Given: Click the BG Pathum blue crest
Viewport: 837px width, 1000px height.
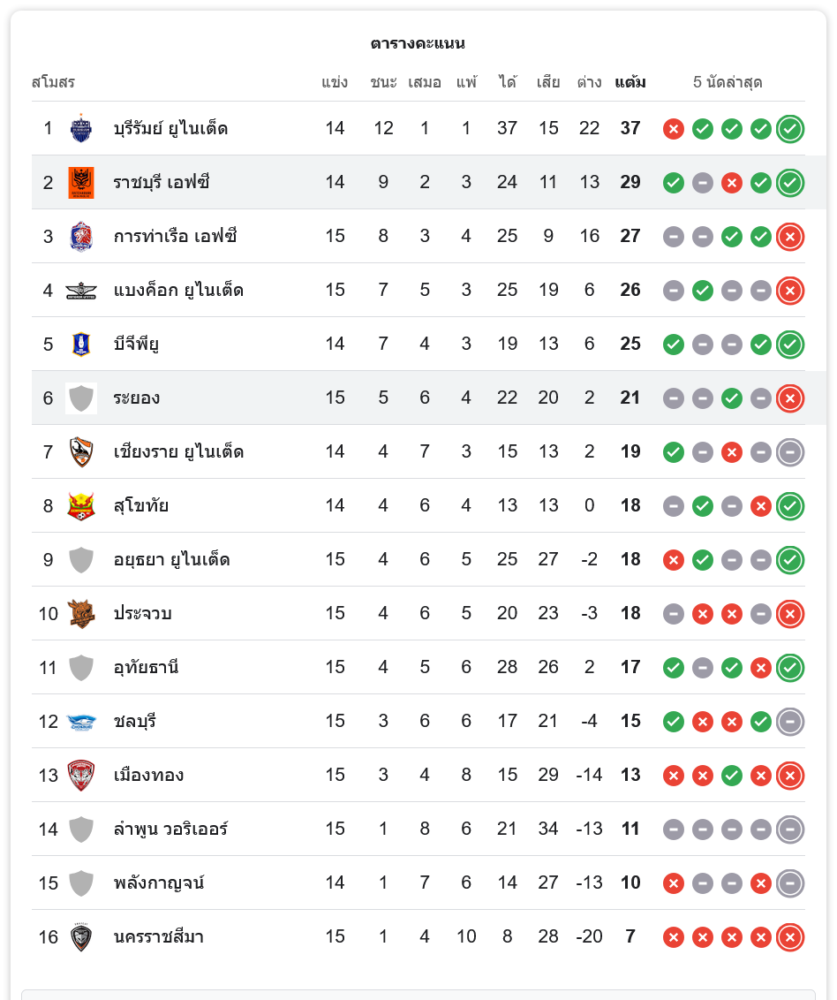Looking at the screenshot, I should tap(81, 344).
